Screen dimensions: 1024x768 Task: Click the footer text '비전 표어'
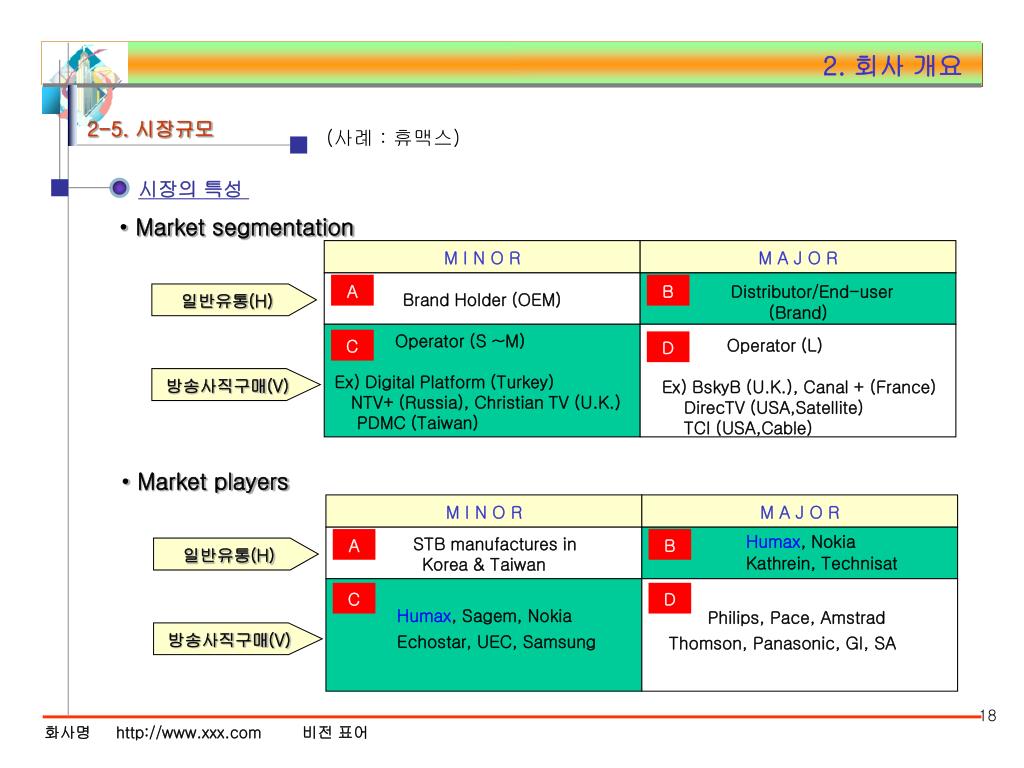click(335, 732)
